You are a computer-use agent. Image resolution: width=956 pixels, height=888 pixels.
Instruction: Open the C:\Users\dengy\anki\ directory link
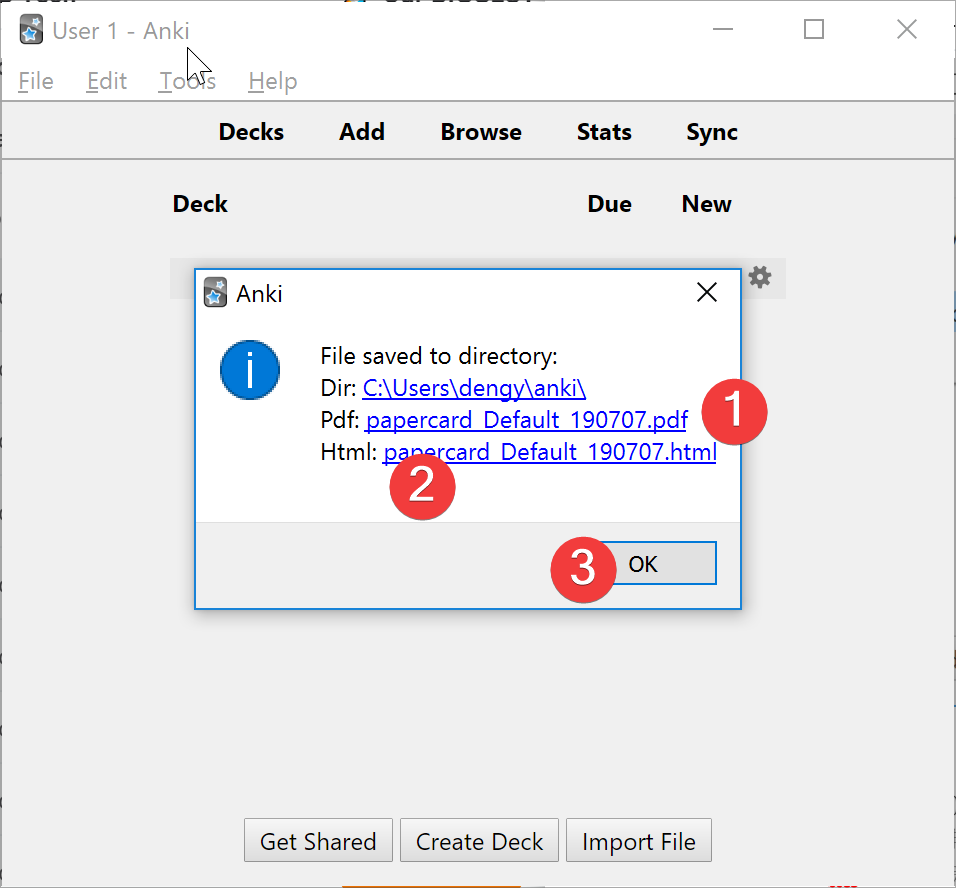click(x=474, y=388)
